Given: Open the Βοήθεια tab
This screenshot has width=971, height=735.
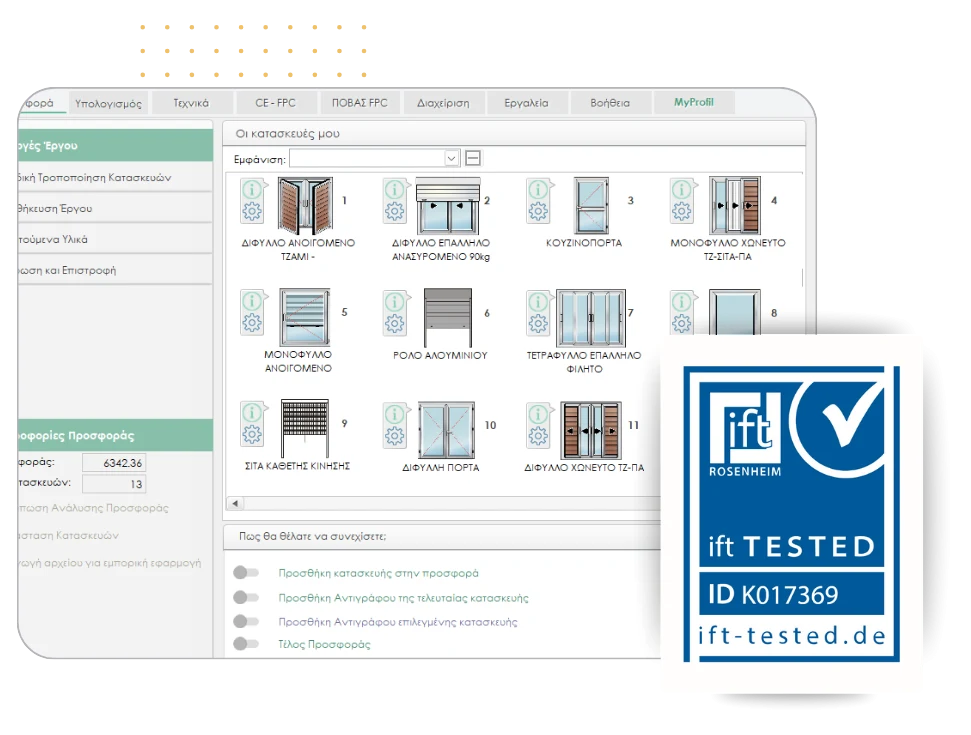Looking at the screenshot, I should point(610,103).
